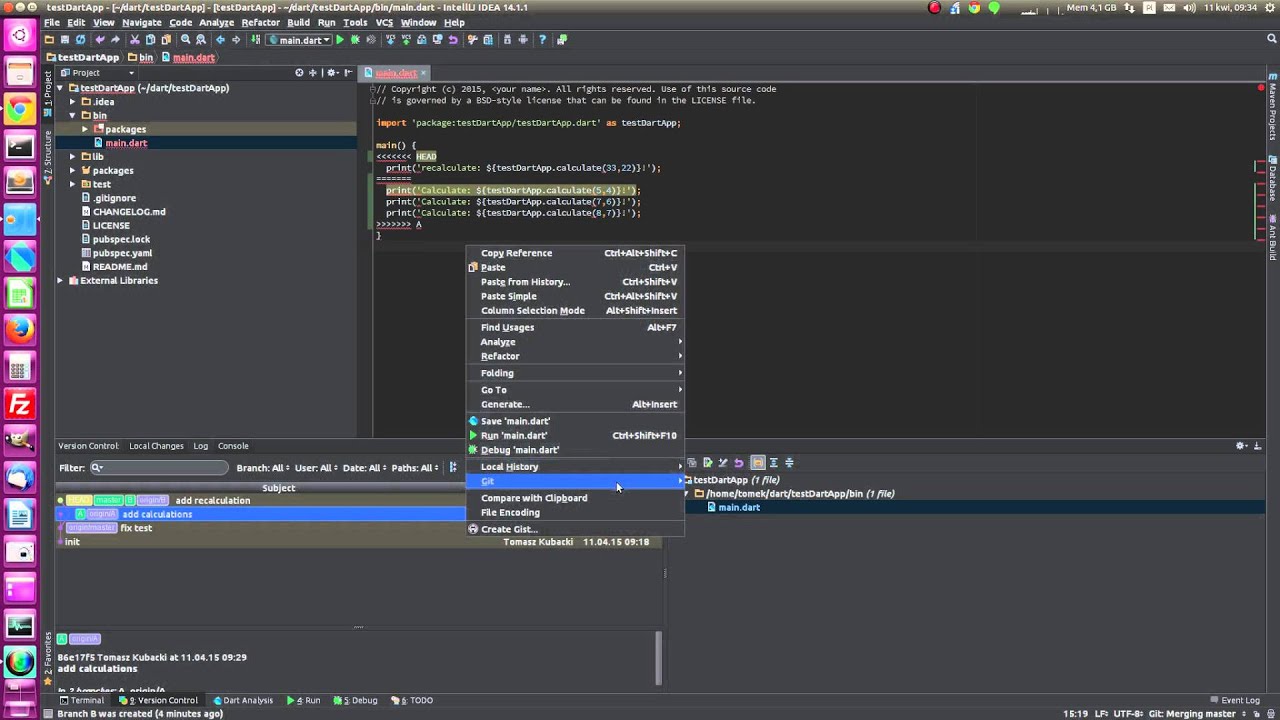Collapse the bin folder
The width and height of the screenshot is (1280, 720).
coord(72,115)
